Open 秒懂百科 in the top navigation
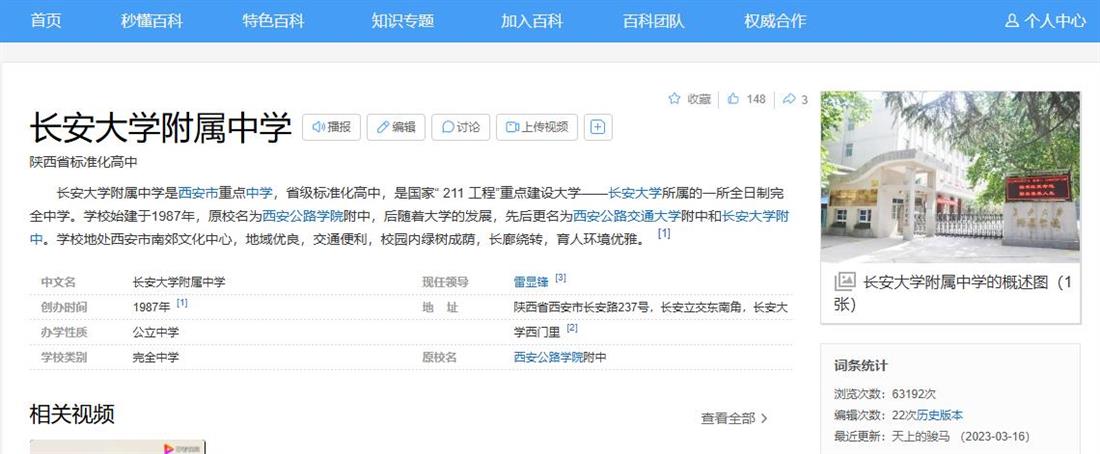Image resolution: width=1100 pixels, height=454 pixels. click(x=151, y=21)
